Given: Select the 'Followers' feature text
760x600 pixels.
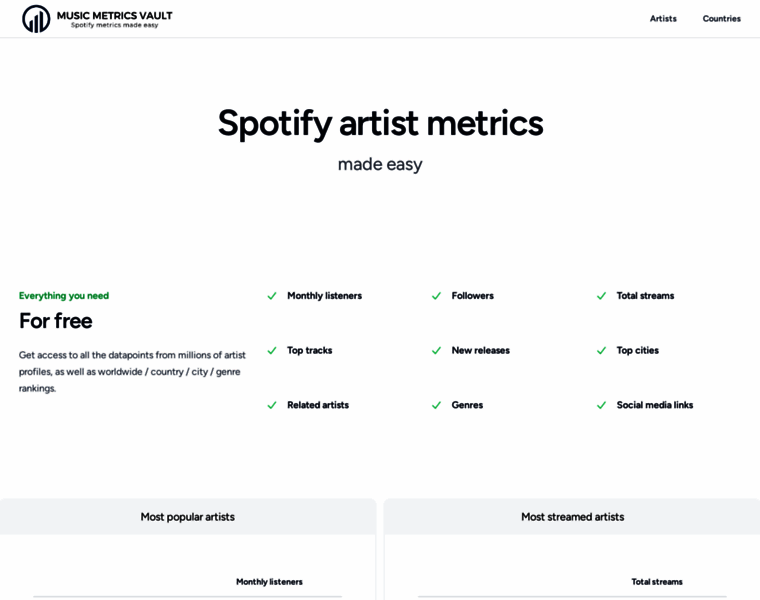Looking at the screenshot, I should point(473,296).
